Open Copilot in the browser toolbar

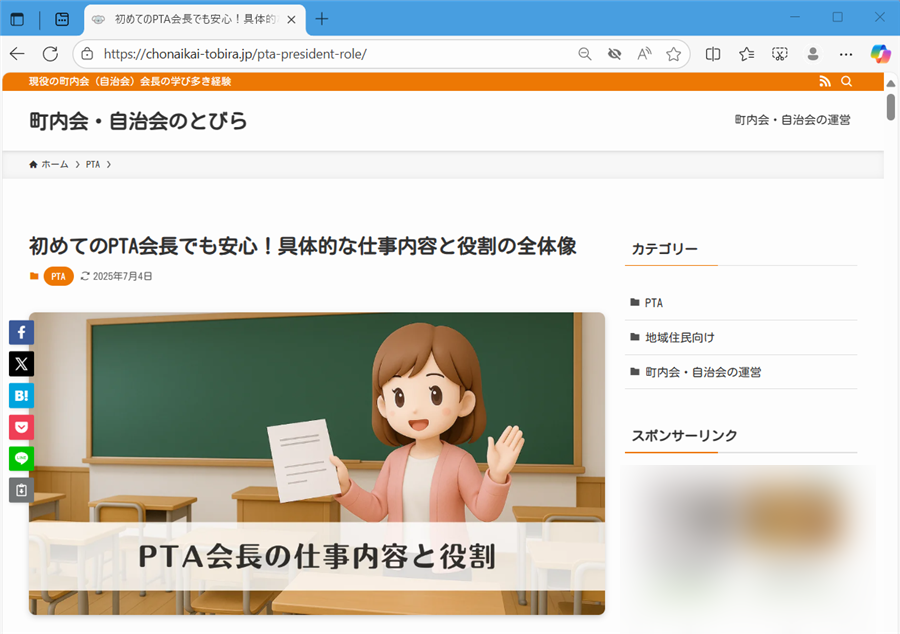point(879,54)
